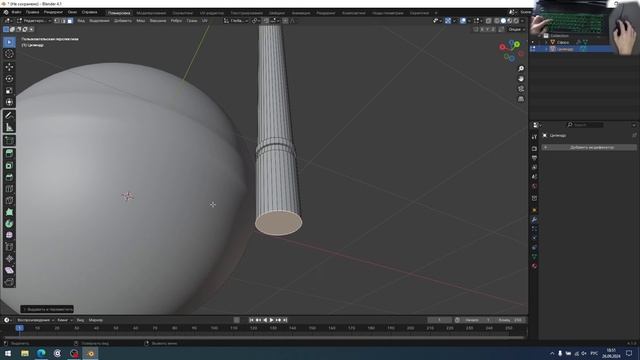
Task: Open the Tool properties tab
Action: [x=534, y=137]
